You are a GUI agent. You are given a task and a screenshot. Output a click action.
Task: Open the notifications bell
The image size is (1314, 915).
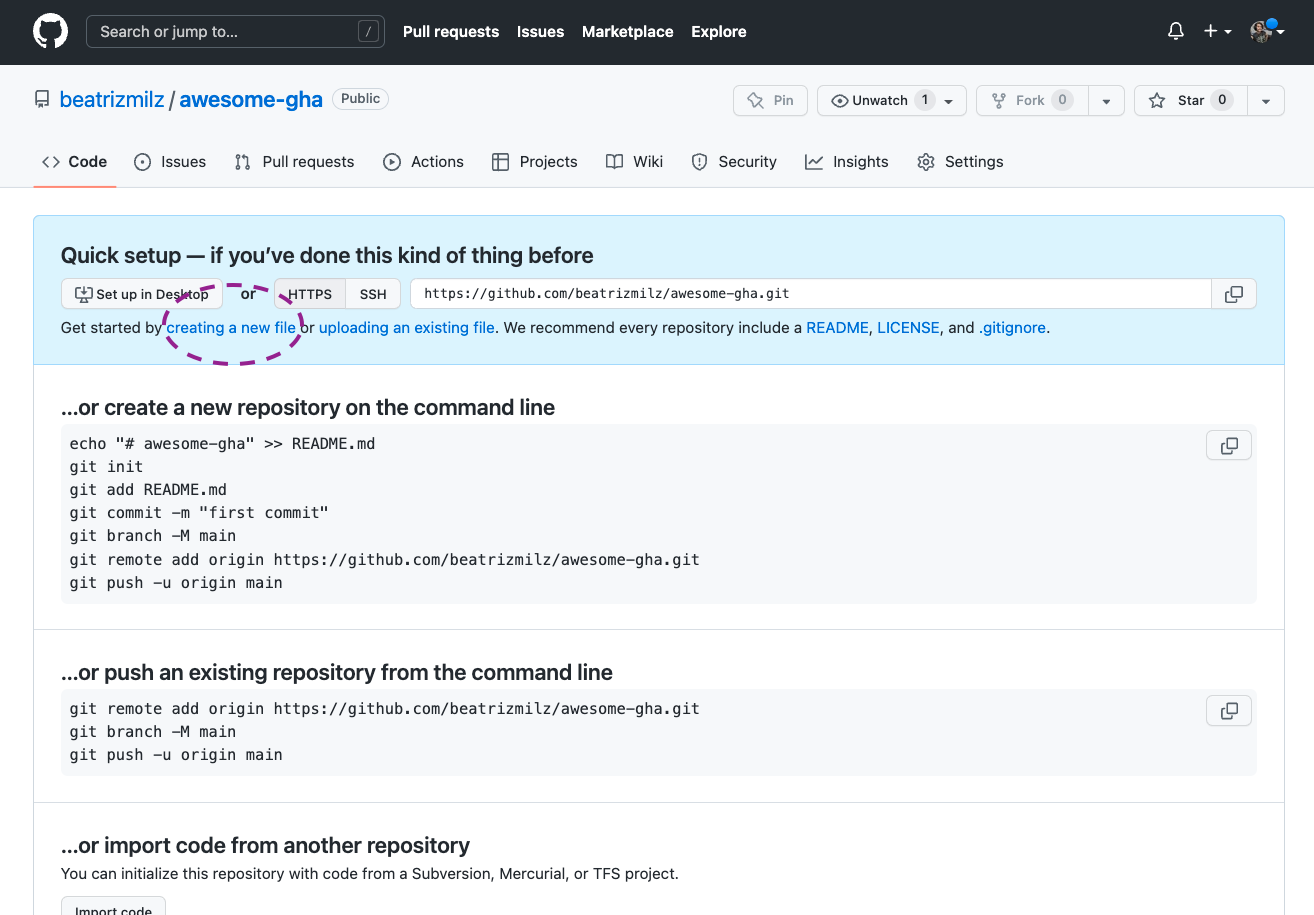(x=1176, y=32)
